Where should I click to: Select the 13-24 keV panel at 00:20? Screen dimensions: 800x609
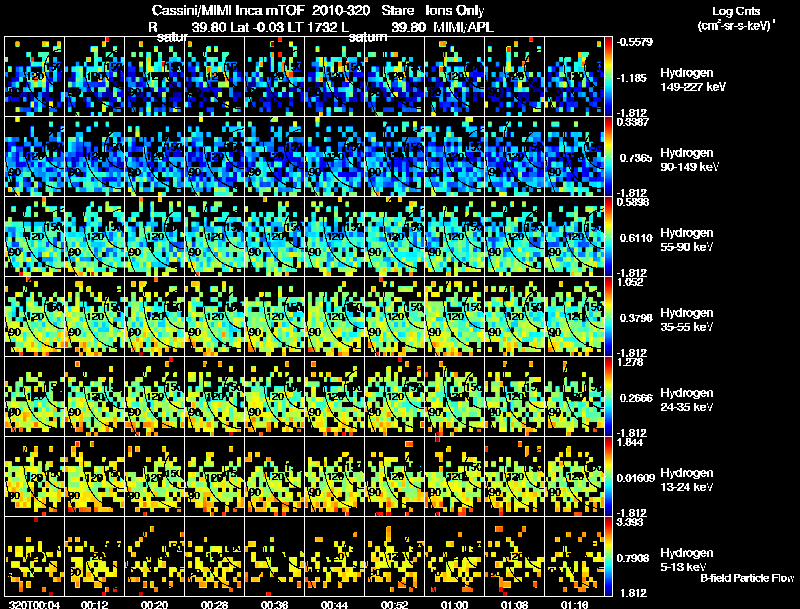coord(155,476)
